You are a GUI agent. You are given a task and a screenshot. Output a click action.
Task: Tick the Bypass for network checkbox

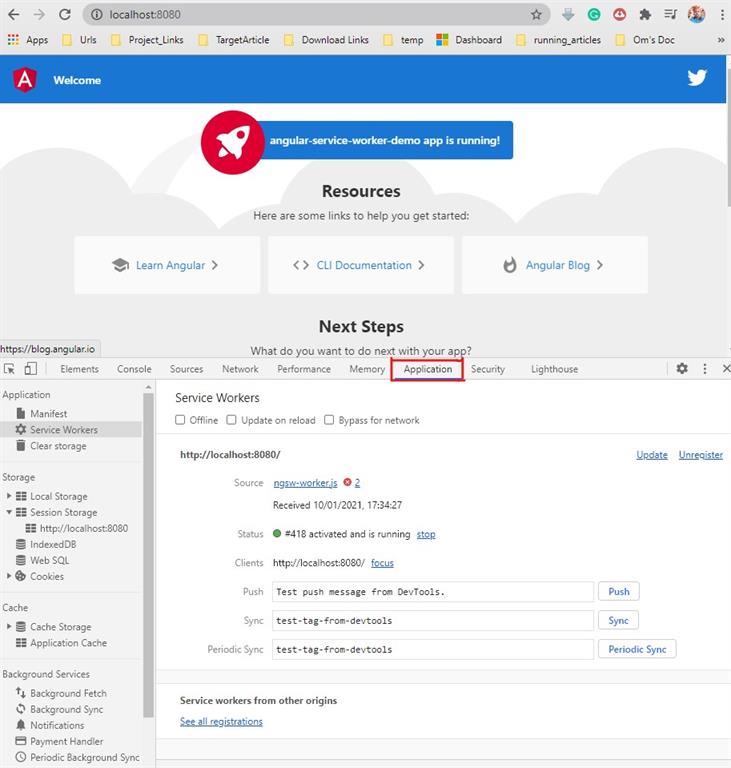pyautogui.click(x=329, y=420)
